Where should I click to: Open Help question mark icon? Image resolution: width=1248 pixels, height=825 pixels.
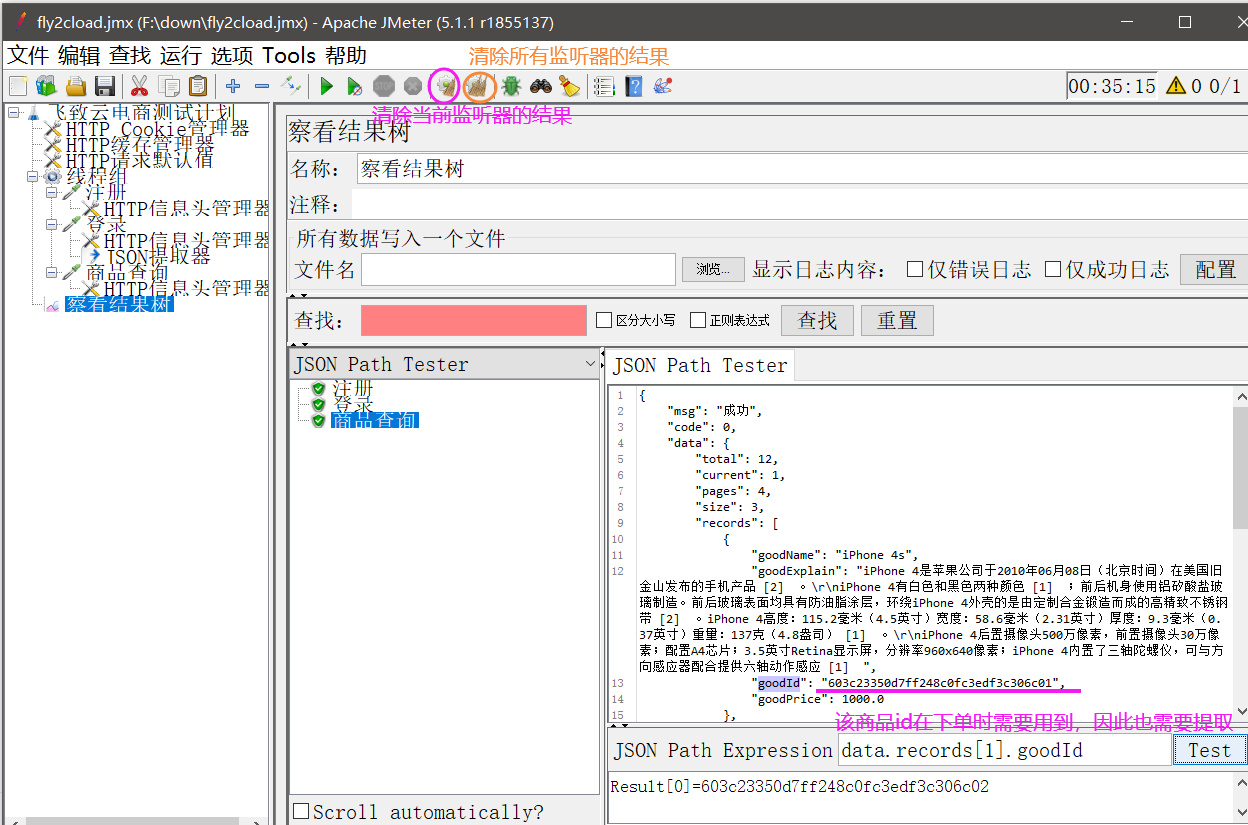pyautogui.click(x=633, y=86)
